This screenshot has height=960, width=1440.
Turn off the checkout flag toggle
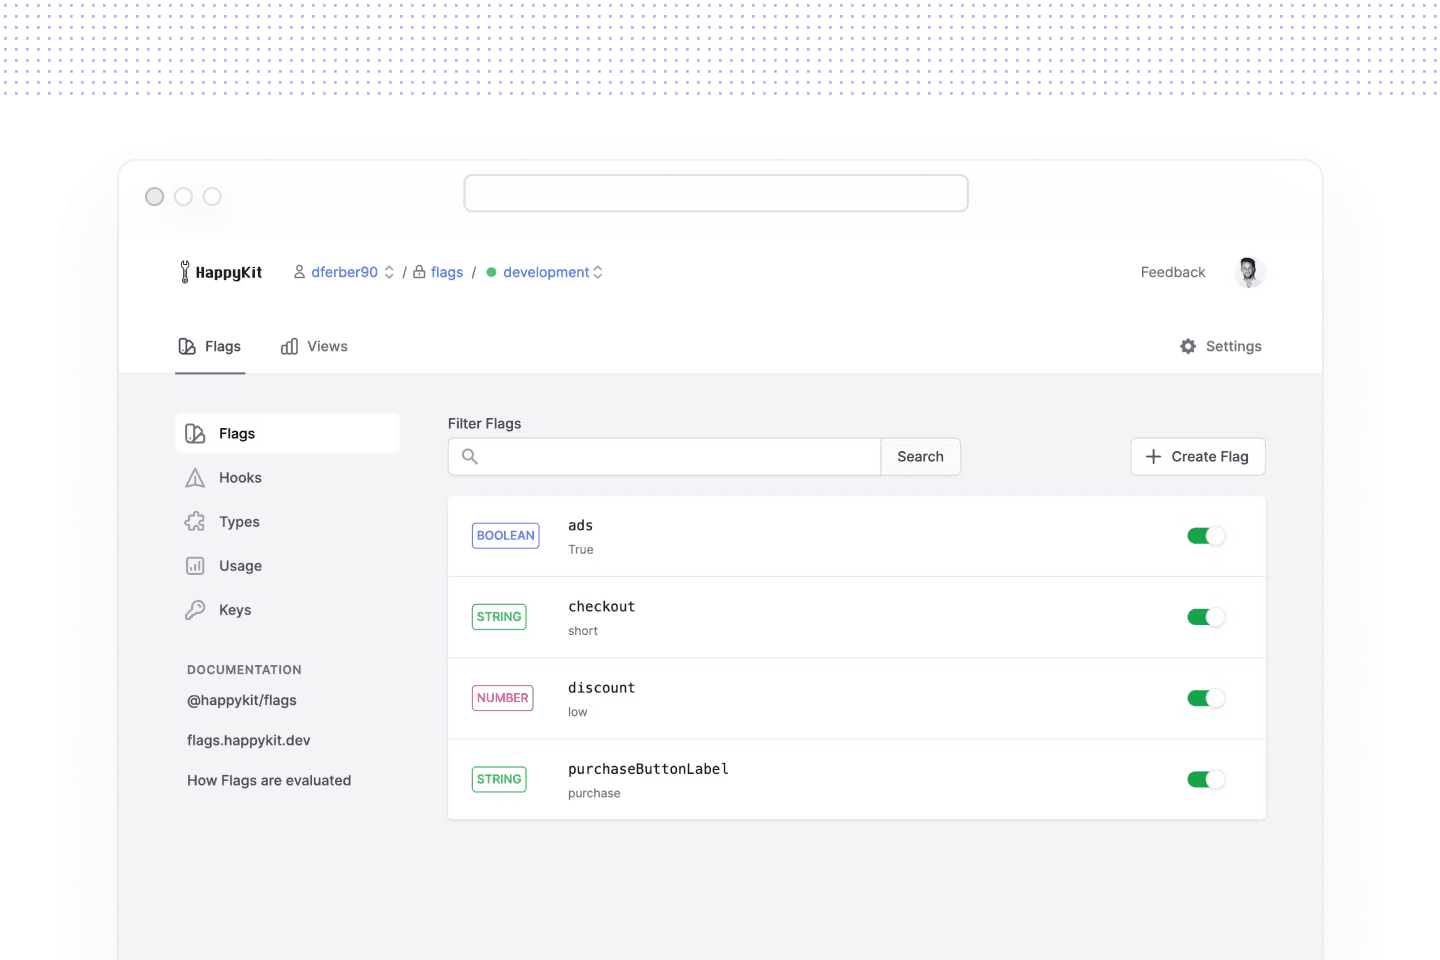click(x=1205, y=617)
